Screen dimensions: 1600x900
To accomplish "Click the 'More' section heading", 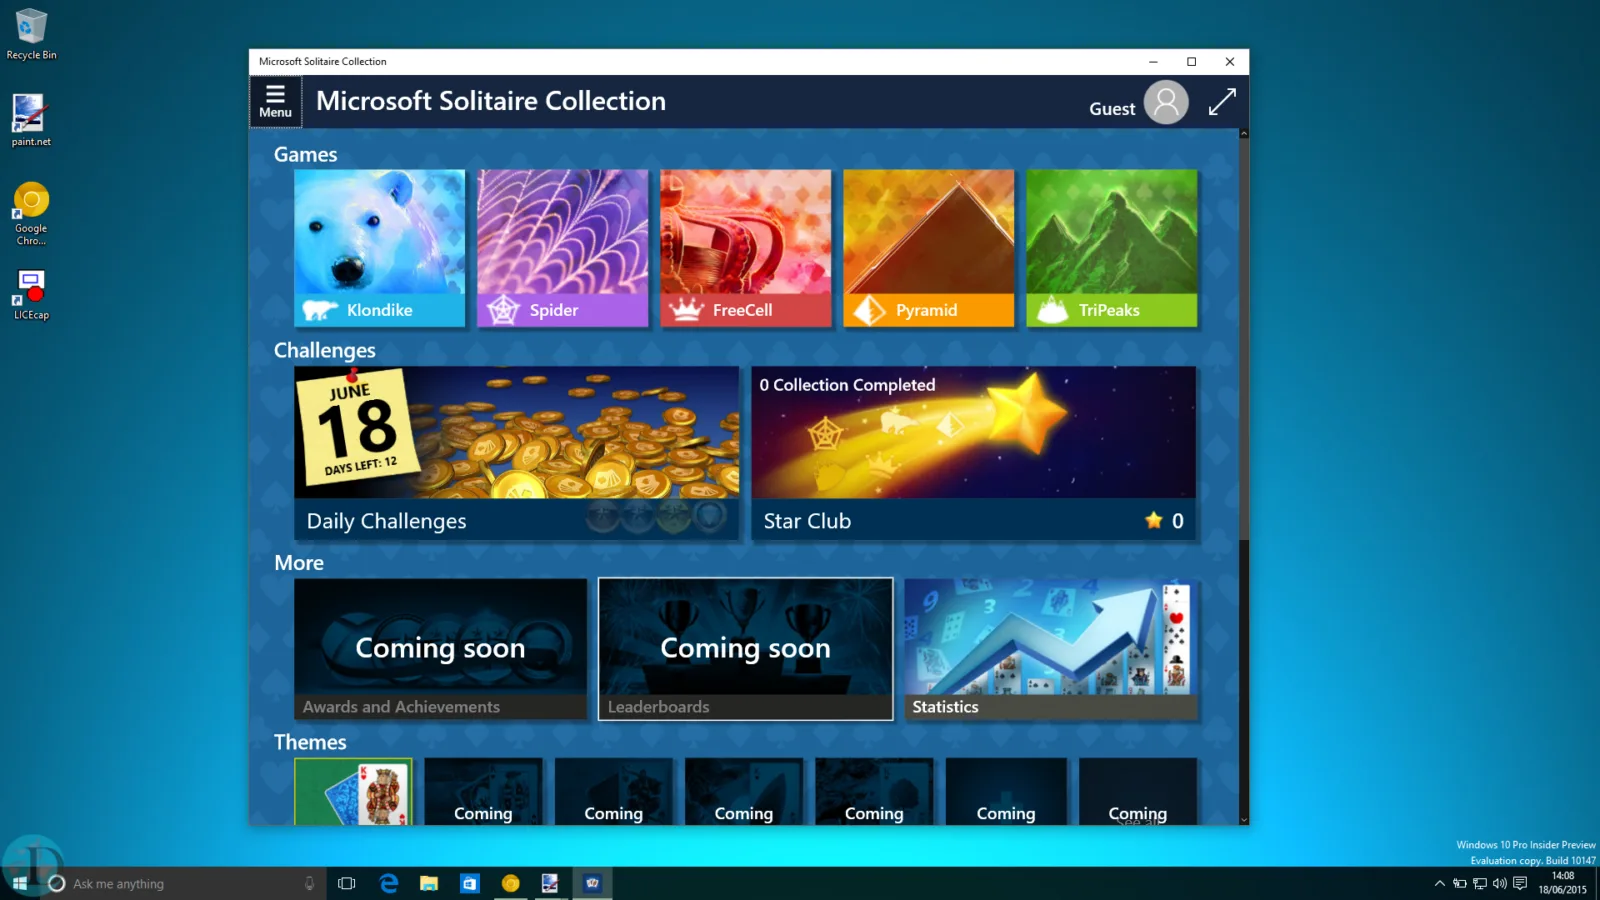I will pyautogui.click(x=299, y=563).
